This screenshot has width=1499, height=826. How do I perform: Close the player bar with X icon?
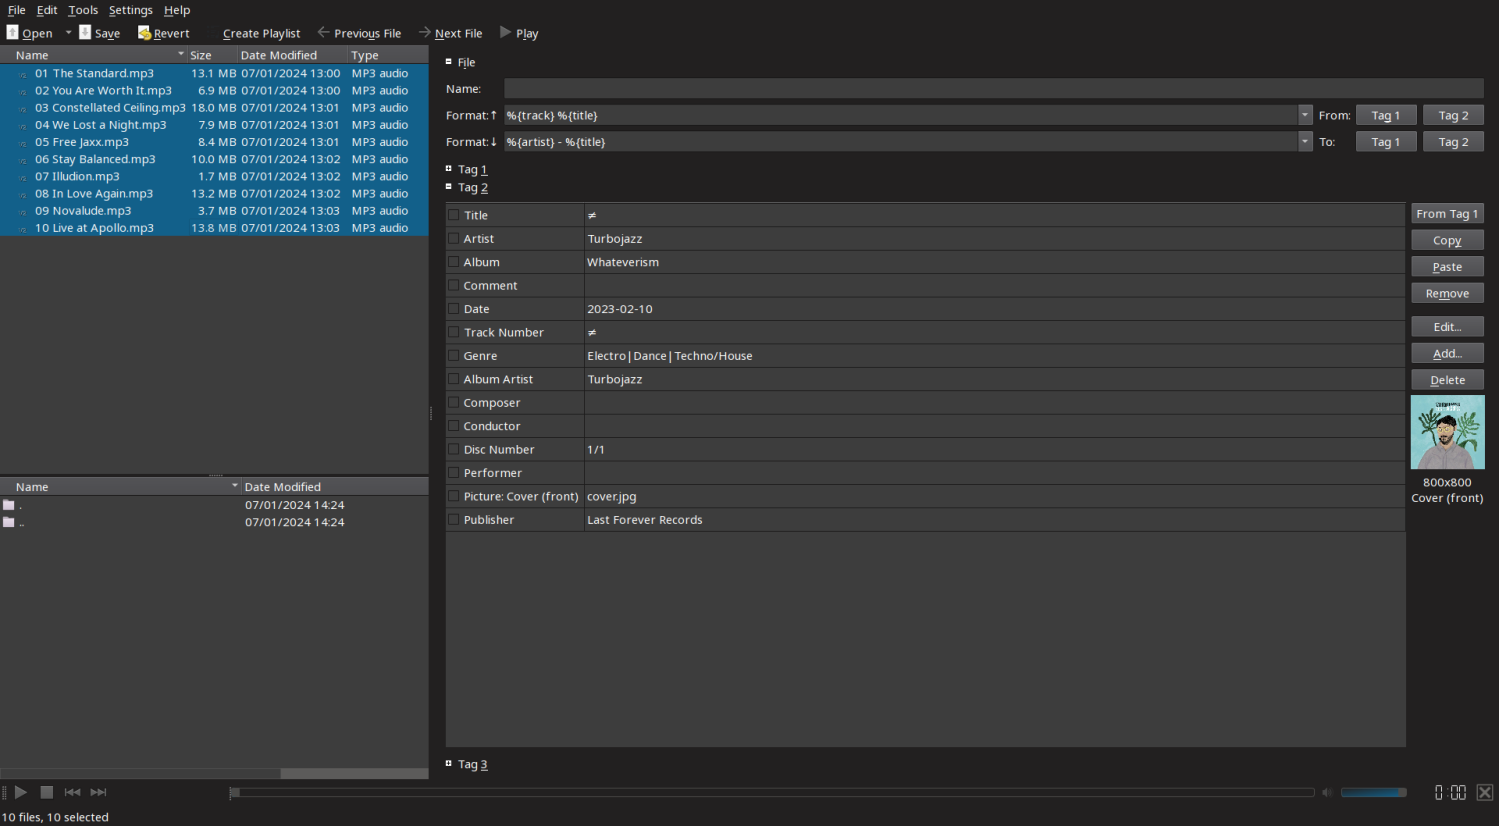1484,792
